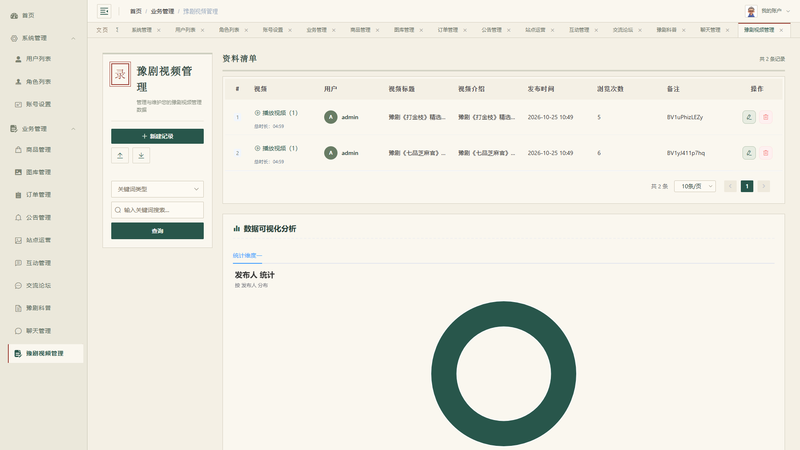Play video in row 1
800x450 pixels.
tap(276, 113)
